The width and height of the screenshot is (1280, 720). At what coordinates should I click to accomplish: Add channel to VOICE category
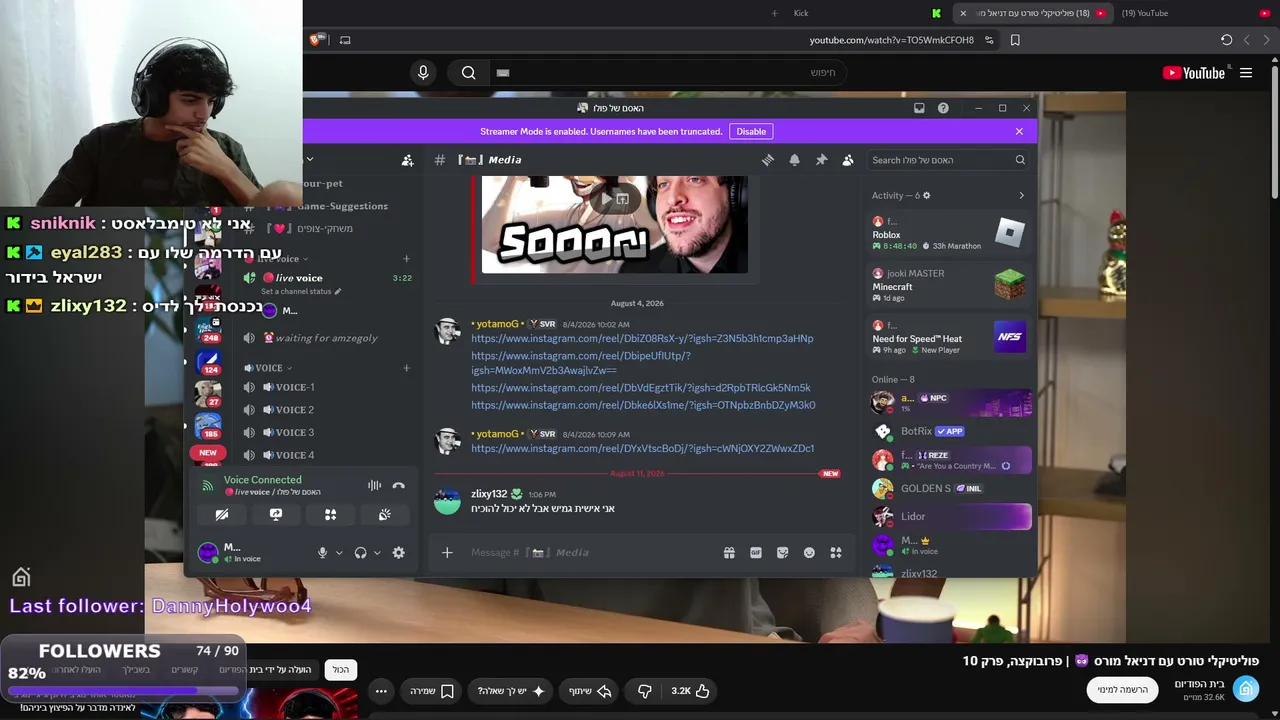(406, 368)
